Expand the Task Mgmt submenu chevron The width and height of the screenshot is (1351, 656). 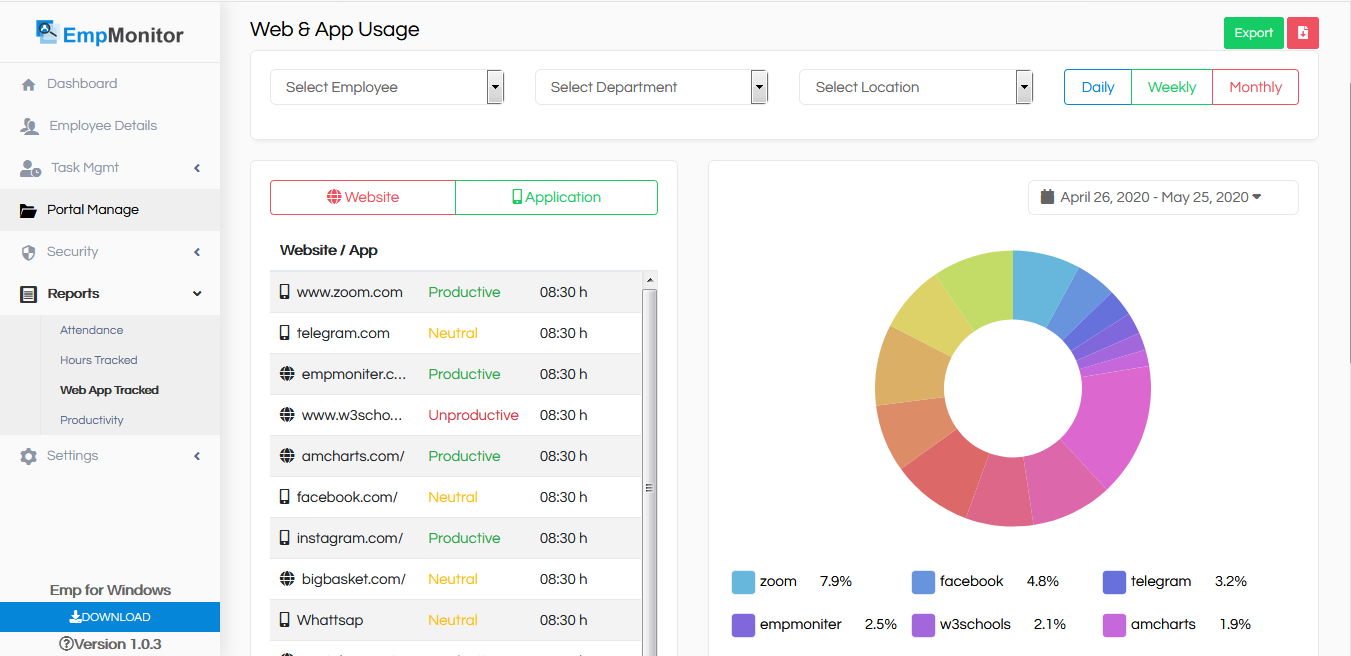click(x=197, y=168)
